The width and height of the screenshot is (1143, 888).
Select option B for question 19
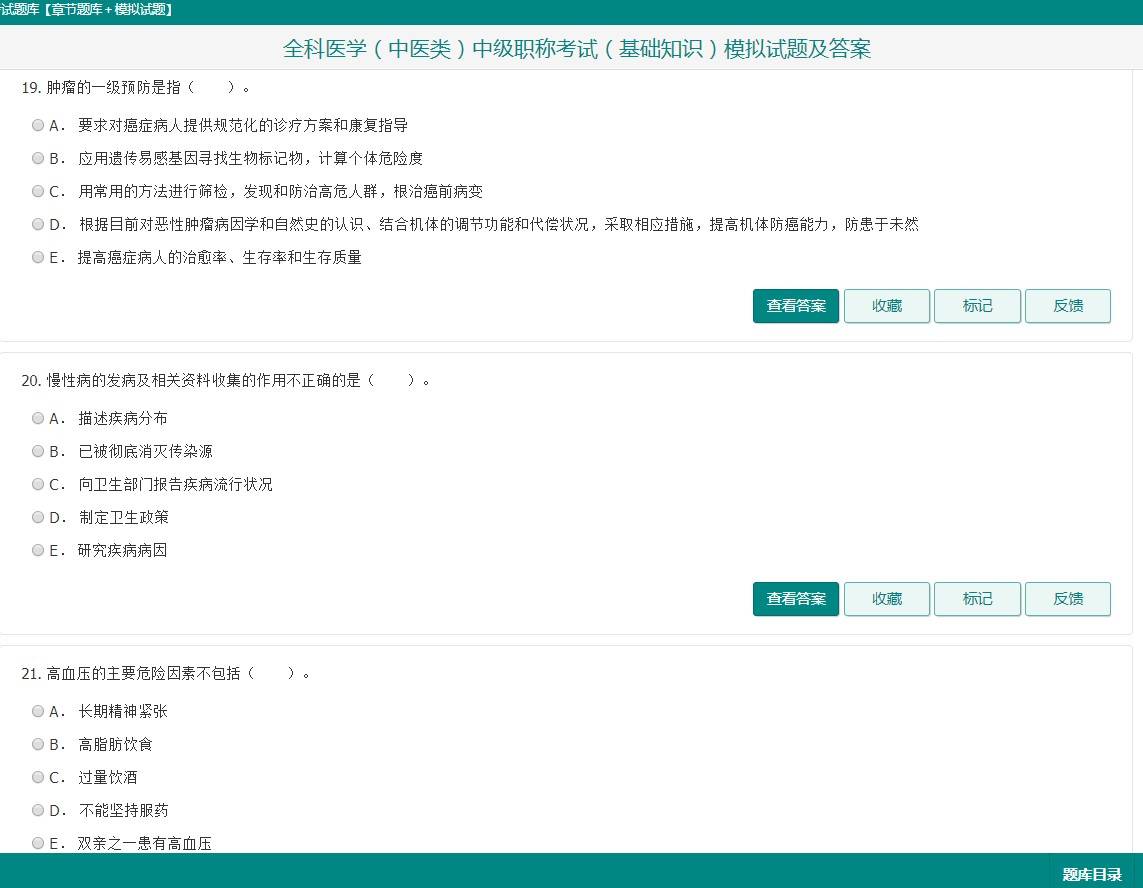38,158
